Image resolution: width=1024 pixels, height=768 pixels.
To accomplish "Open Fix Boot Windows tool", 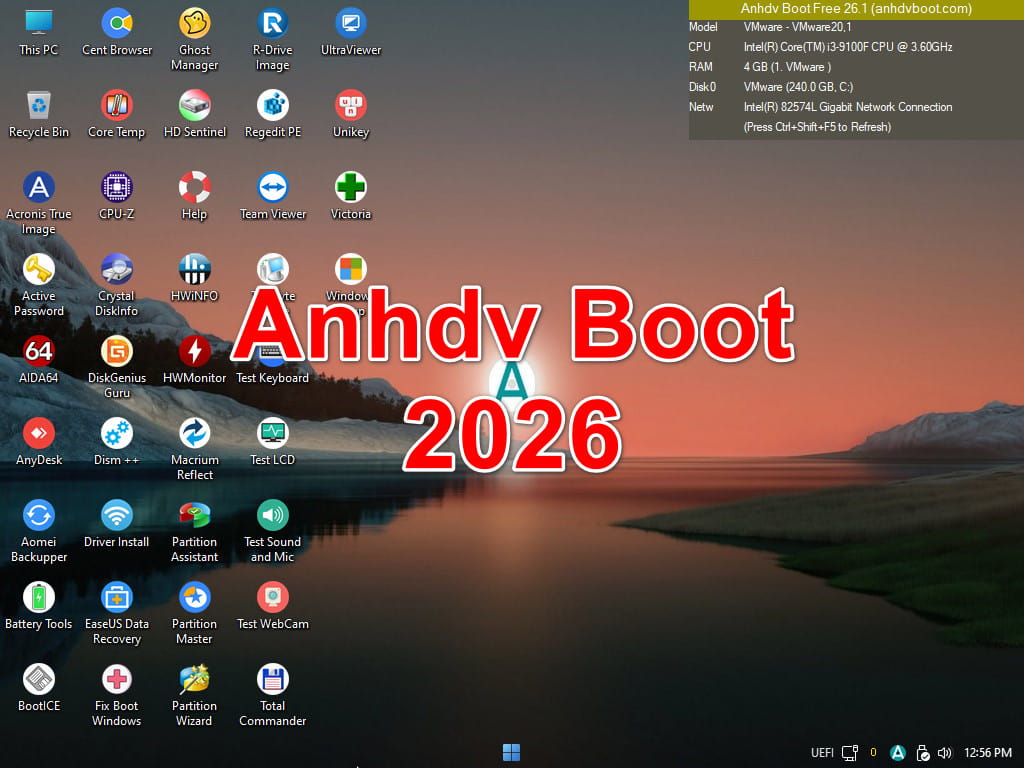I will pyautogui.click(x=117, y=695).
